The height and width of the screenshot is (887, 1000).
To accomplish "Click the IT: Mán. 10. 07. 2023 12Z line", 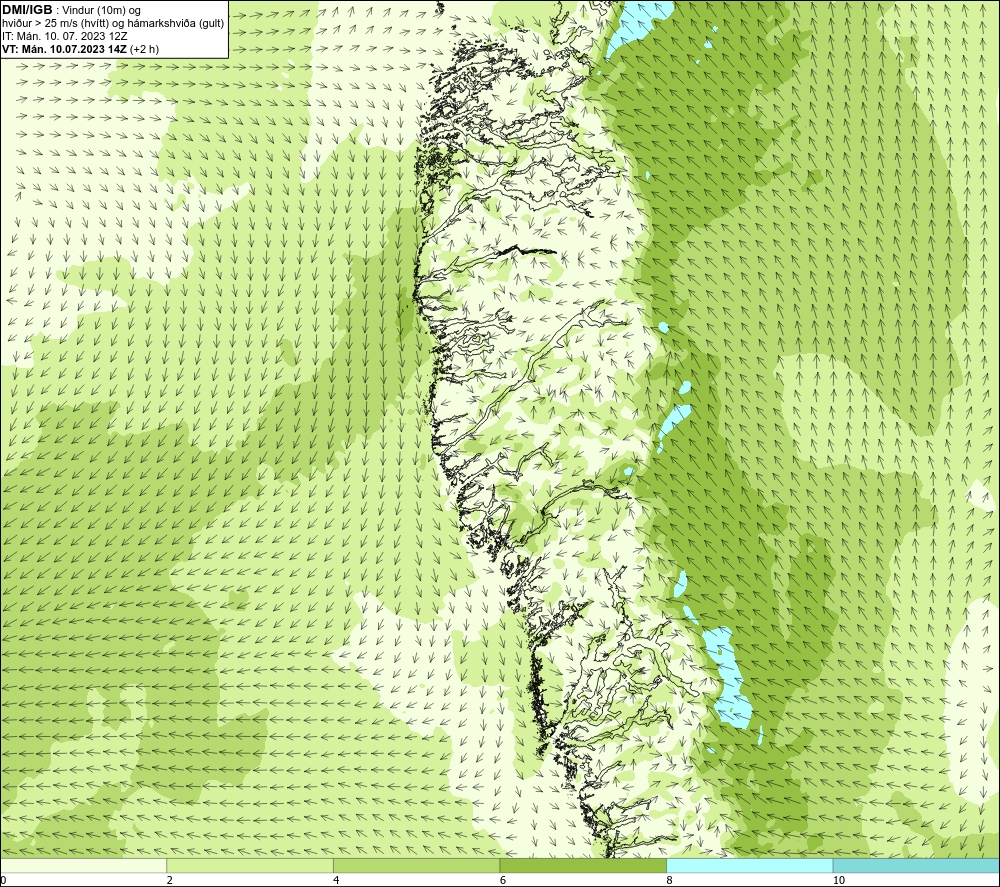I will tap(65, 36).
